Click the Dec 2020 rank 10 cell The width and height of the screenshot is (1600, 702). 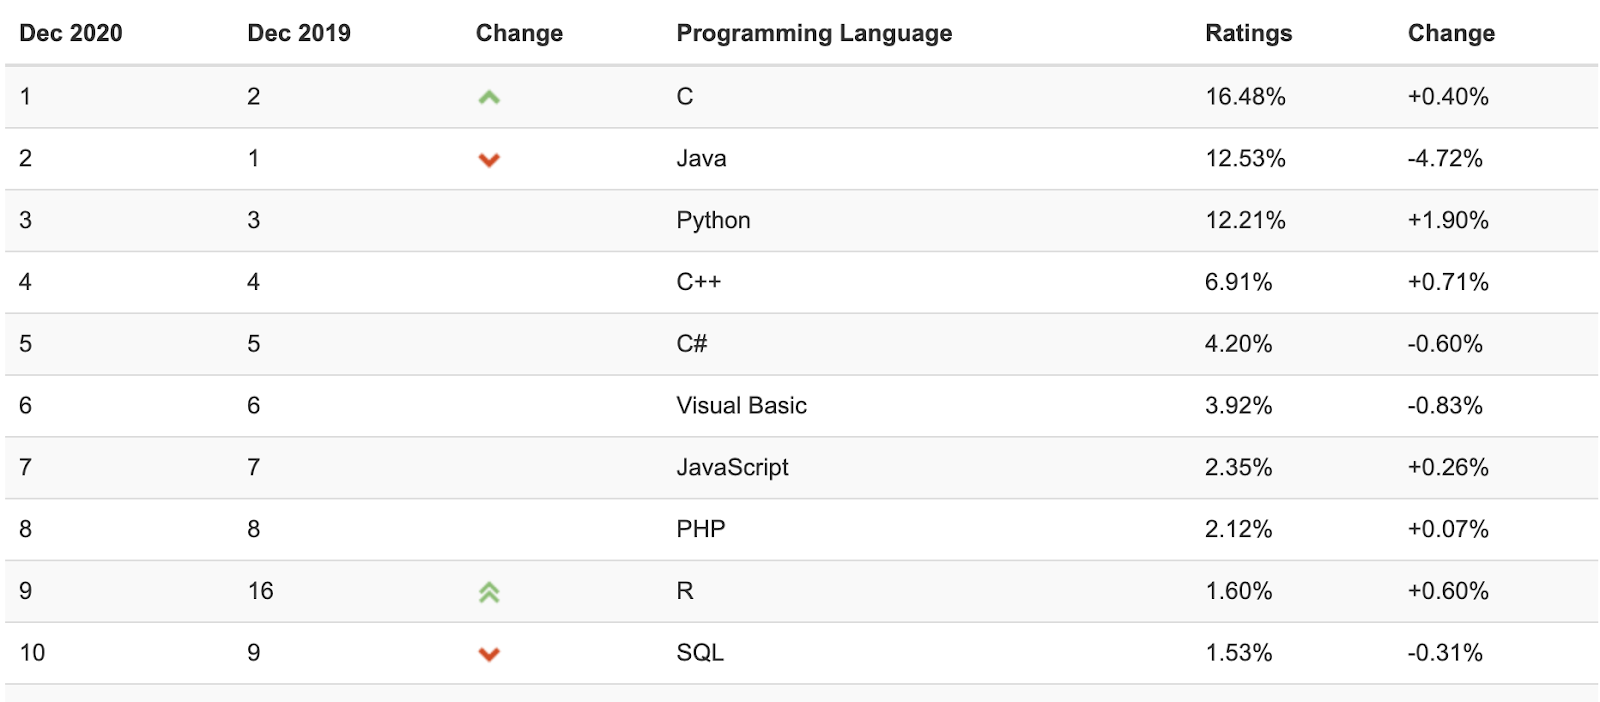pos(32,653)
